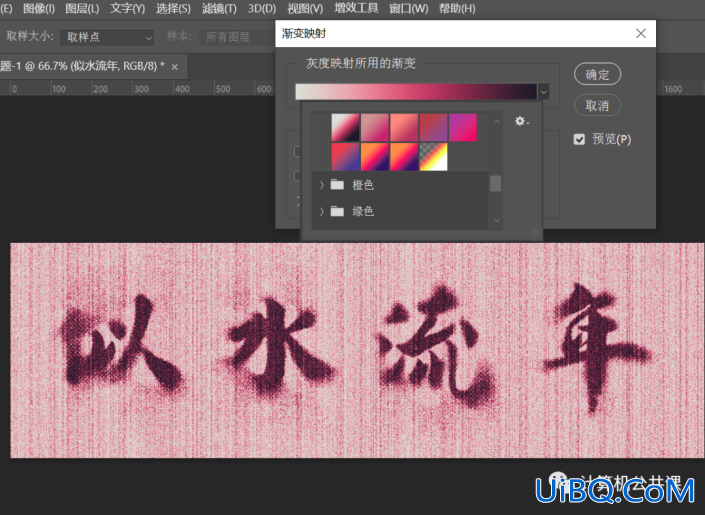Screen dimensions: 705x515
Task: Select the orange-magenta-navy gradient, third in row two
Action: pyautogui.click(x=404, y=157)
